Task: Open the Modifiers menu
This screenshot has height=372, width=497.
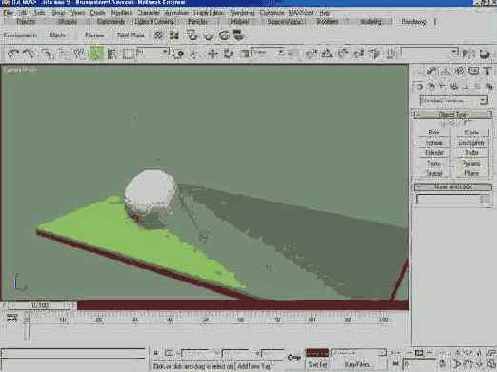Action: point(122,13)
